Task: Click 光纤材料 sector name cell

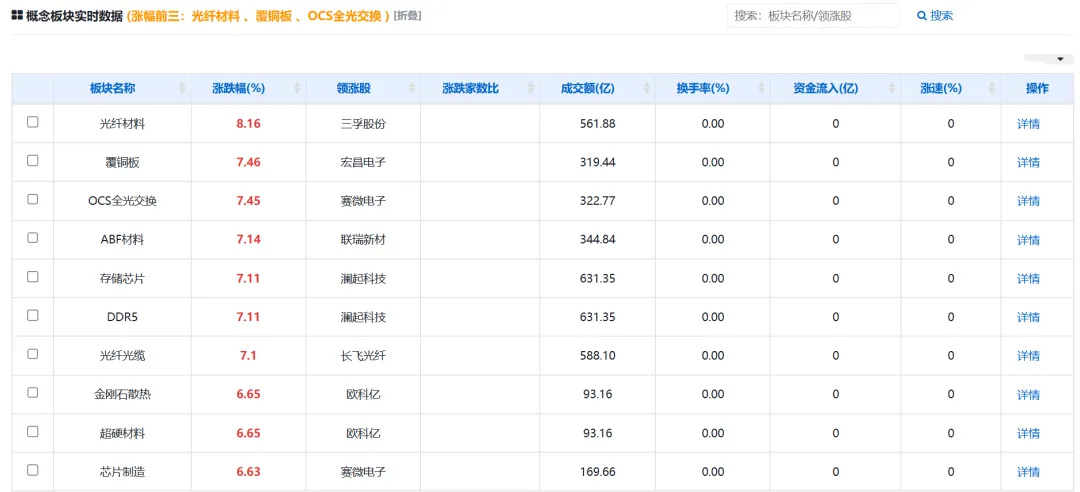Action: coord(122,124)
